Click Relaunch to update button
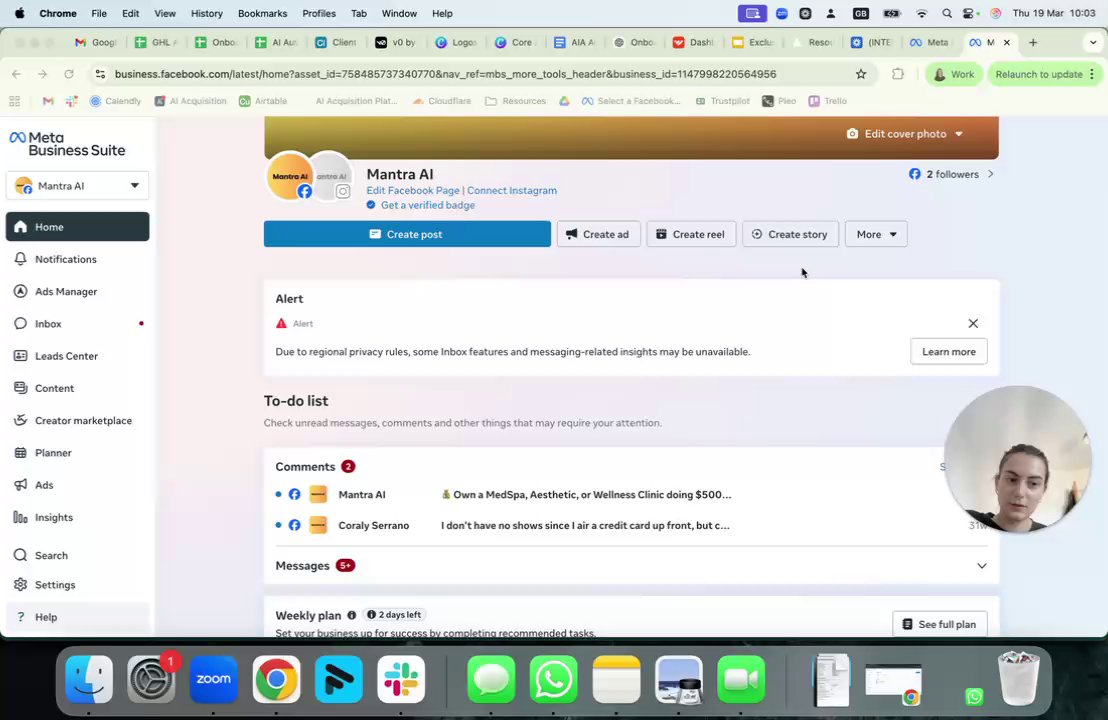Image resolution: width=1108 pixels, height=720 pixels. point(1044,74)
